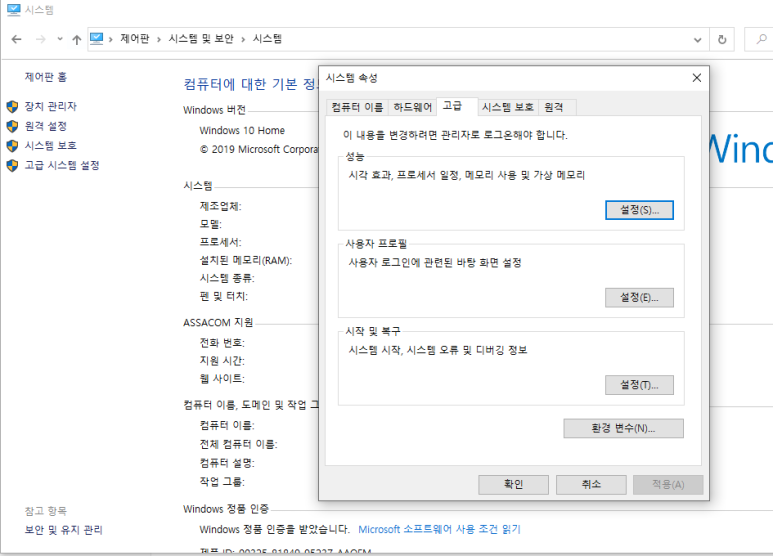This screenshot has height=556, width=773.
Task: Select 시스템 breadcrumb in address bar
Action: tap(267, 38)
